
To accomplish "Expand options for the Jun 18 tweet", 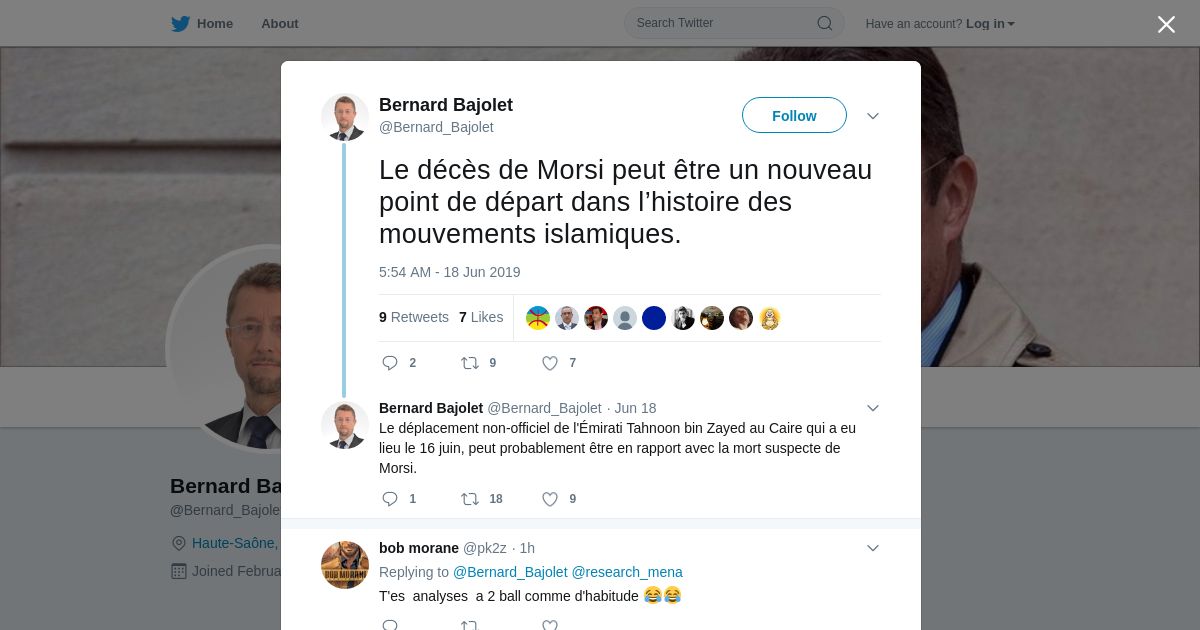I will pyautogui.click(x=873, y=408).
